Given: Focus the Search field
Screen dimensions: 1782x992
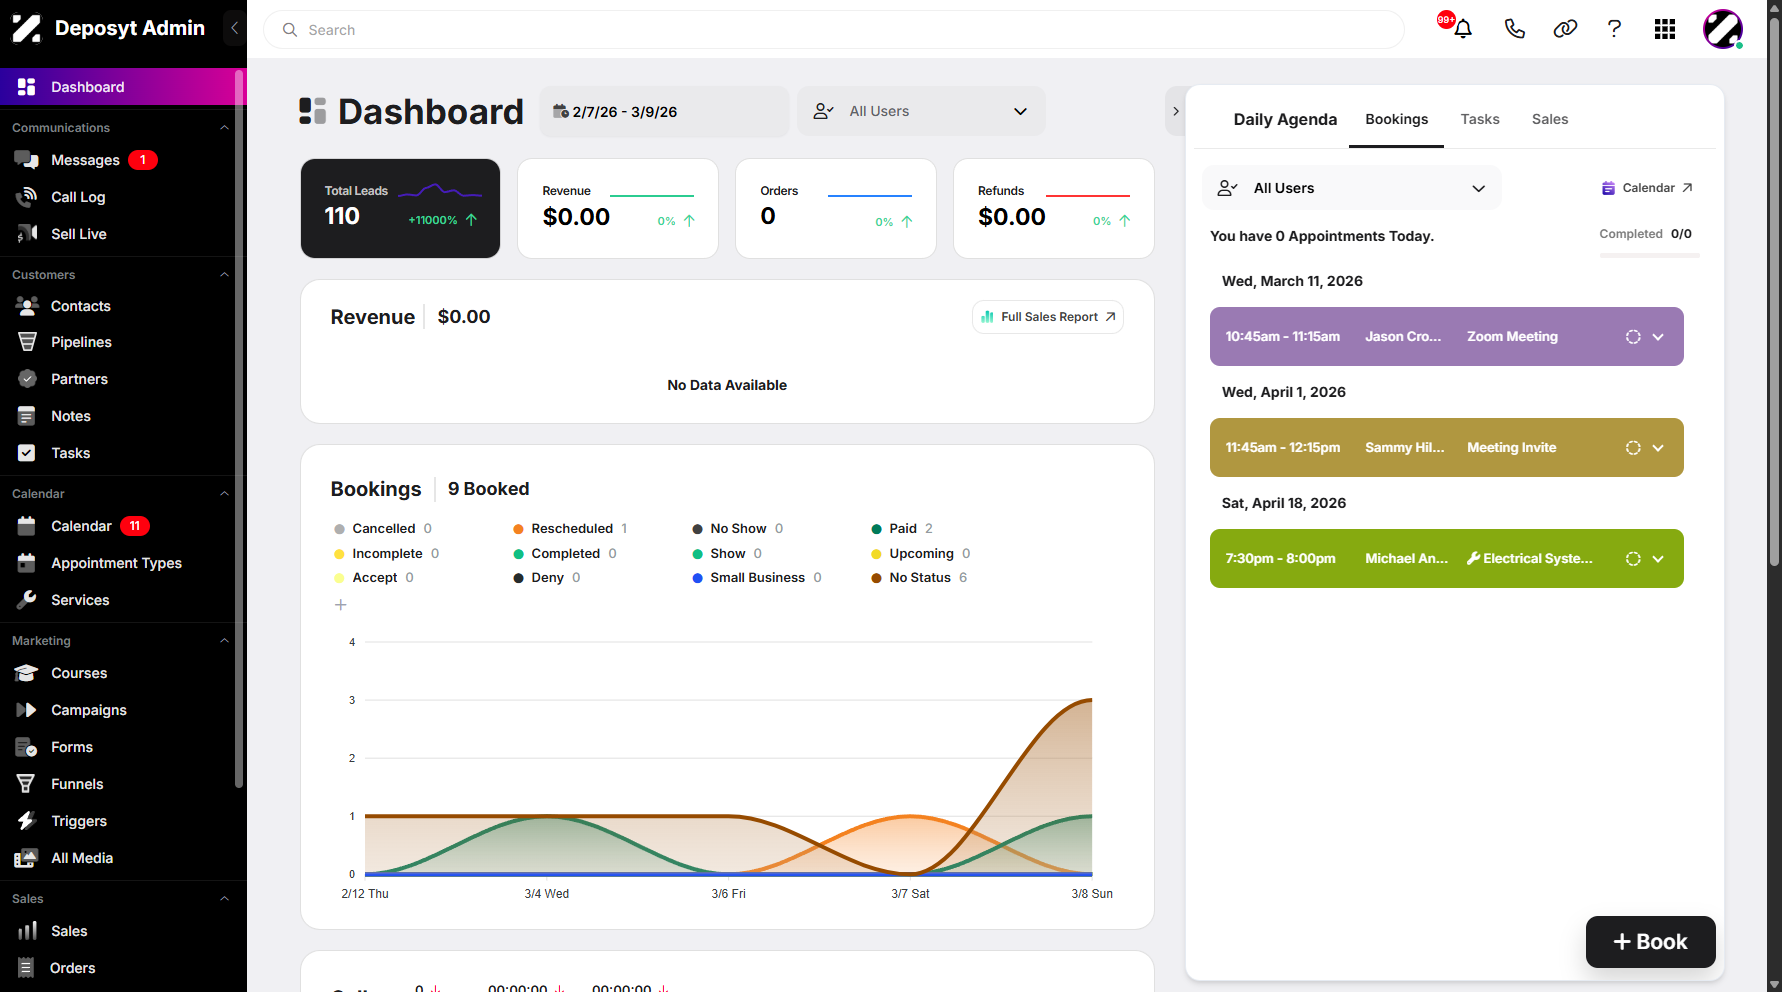Looking at the screenshot, I should coord(834,30).
